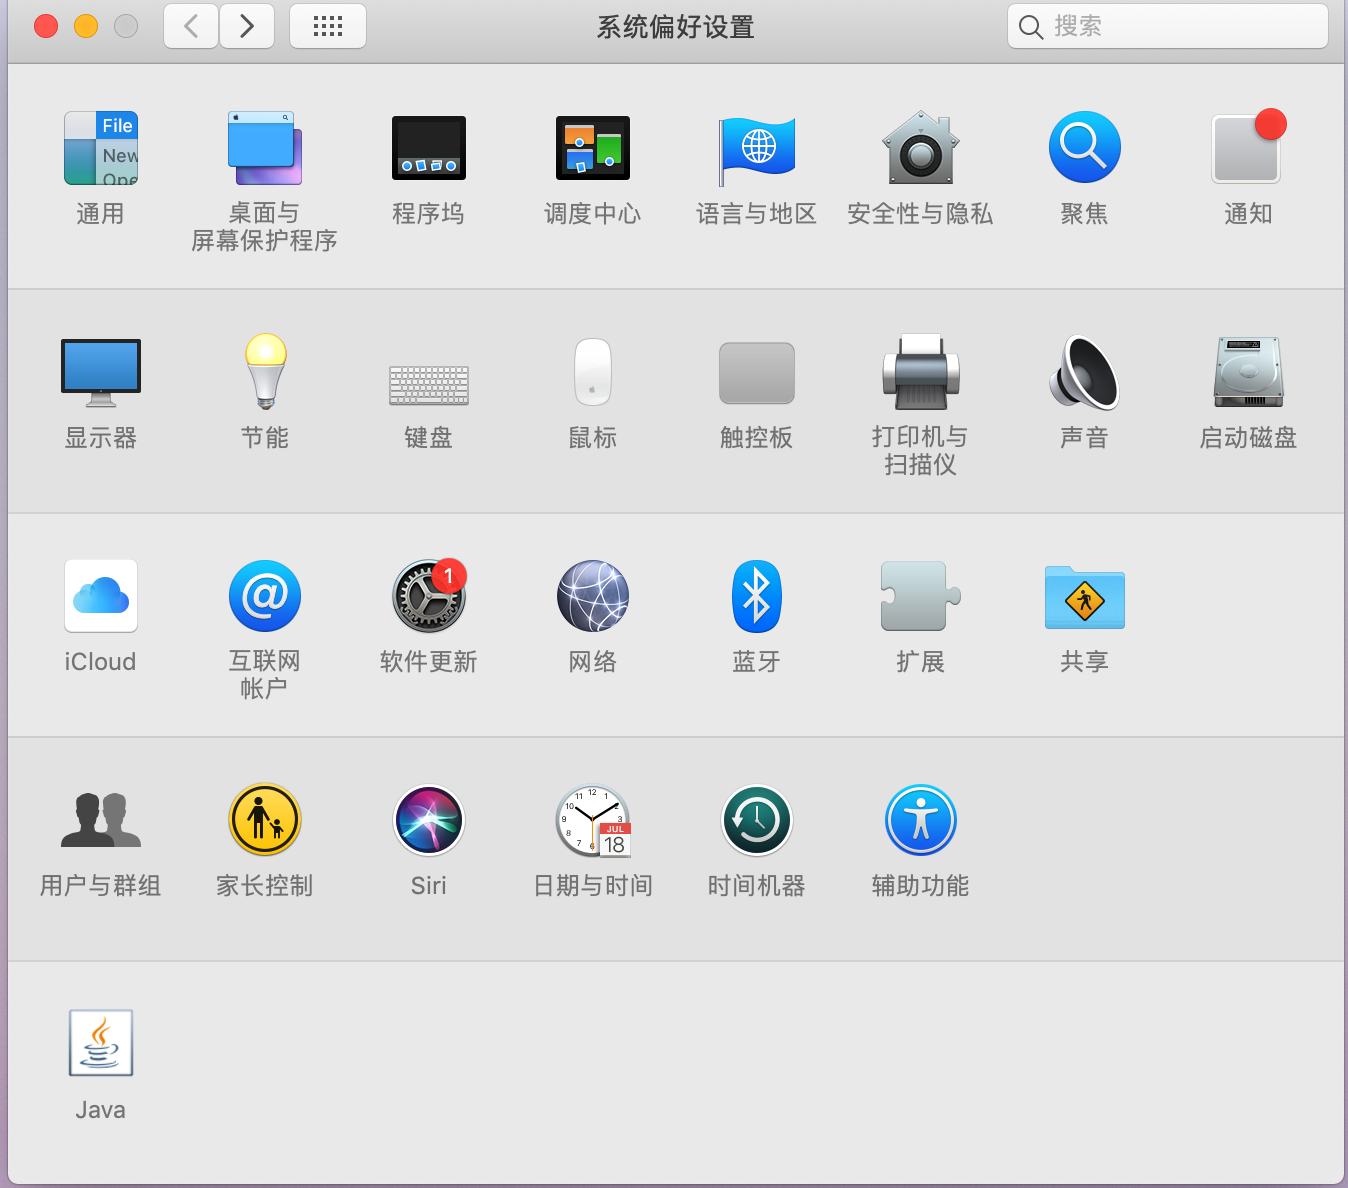
Task: Open 显示器 (Displays) settings
Action: tap(101, 372)
